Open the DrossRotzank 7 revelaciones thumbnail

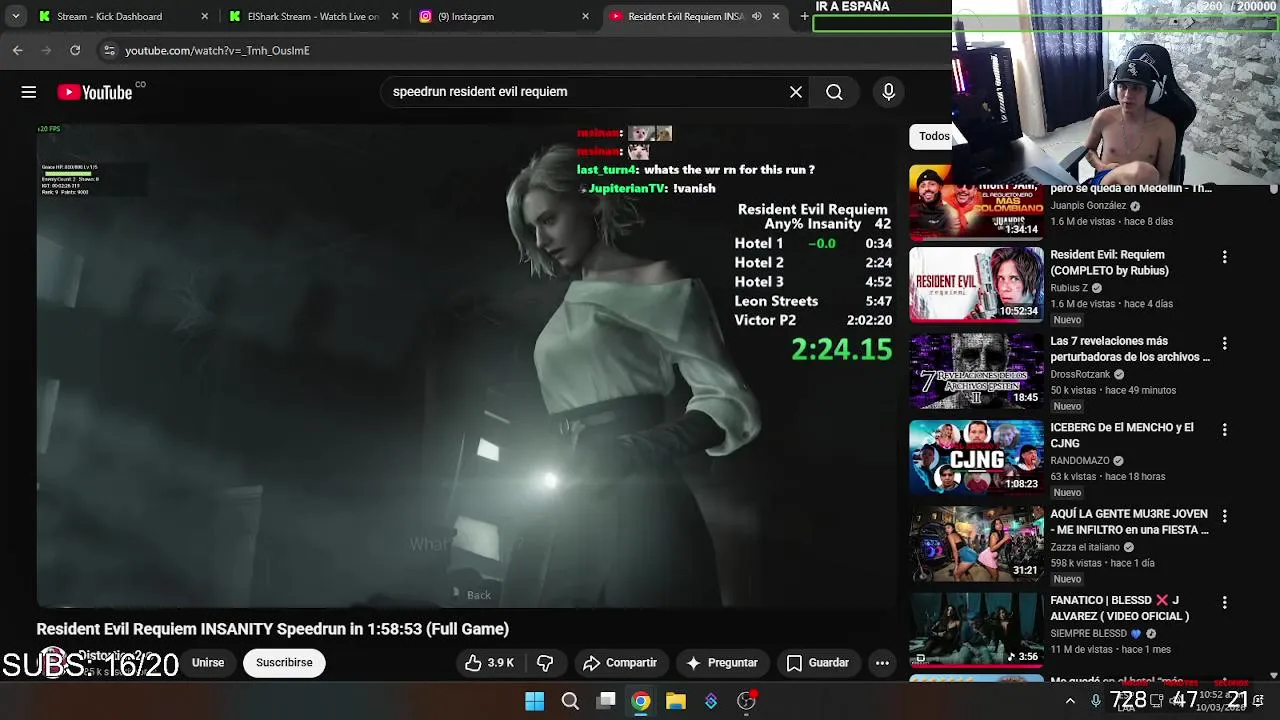pos(976,371)
